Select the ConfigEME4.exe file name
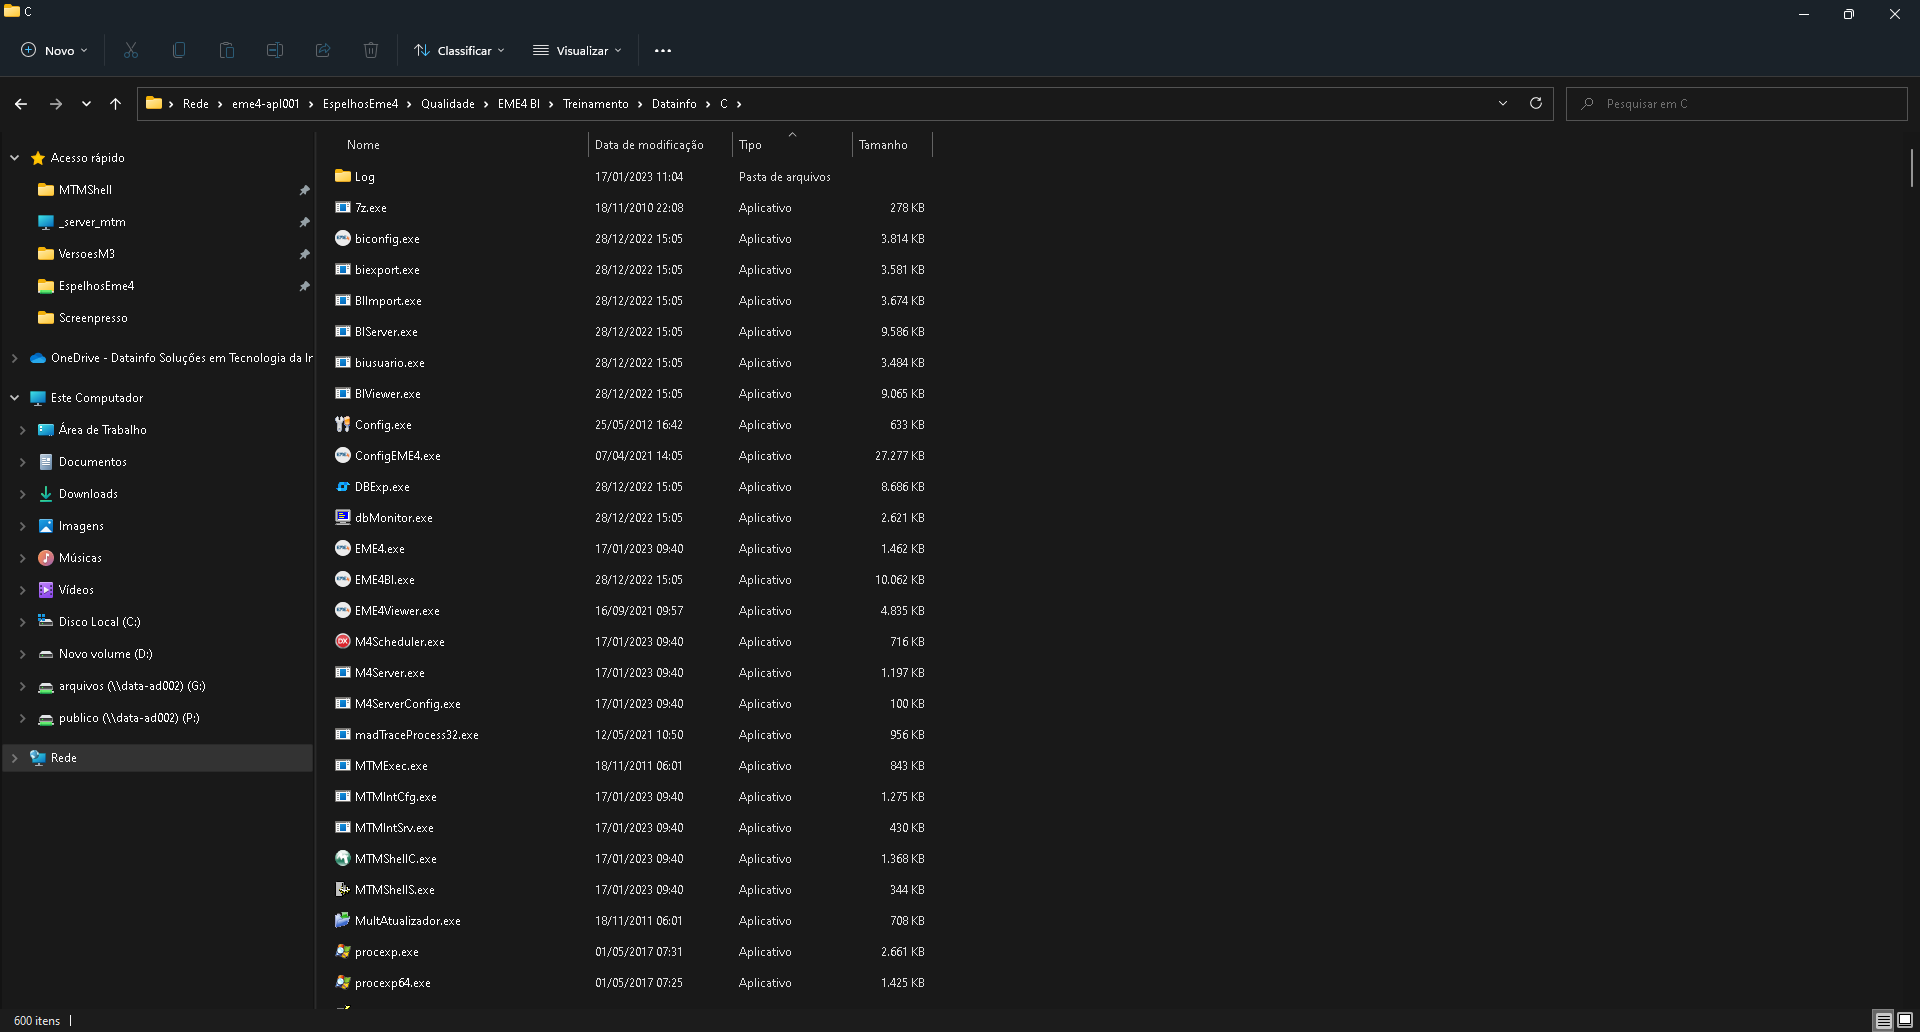The height and width of the screenshot is (1032, 1920). click(x=397, y=456)
